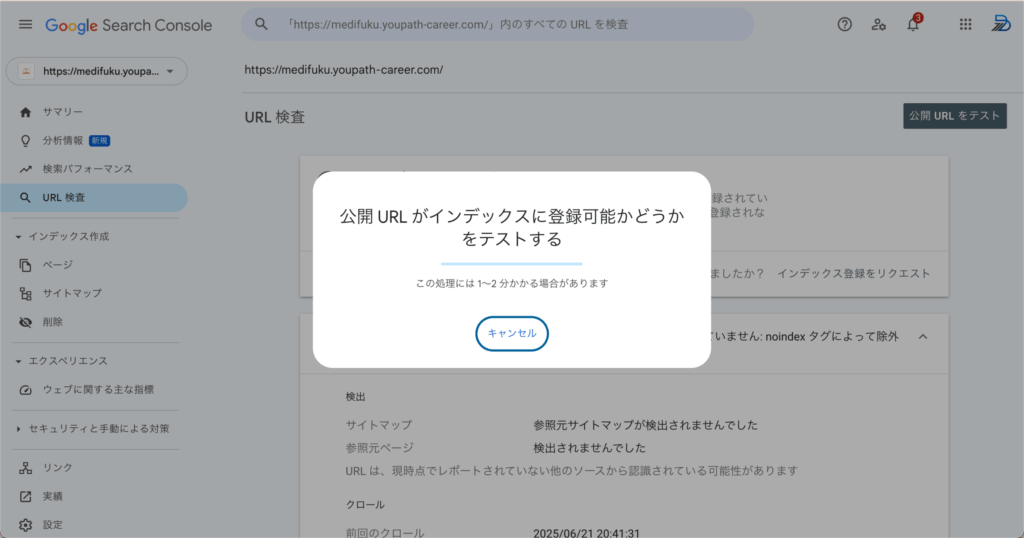The width and height of the screenshot is (1024, 538).
Task: Collapse the noindex タグ details panel chevron
Action: click(923, 337)
